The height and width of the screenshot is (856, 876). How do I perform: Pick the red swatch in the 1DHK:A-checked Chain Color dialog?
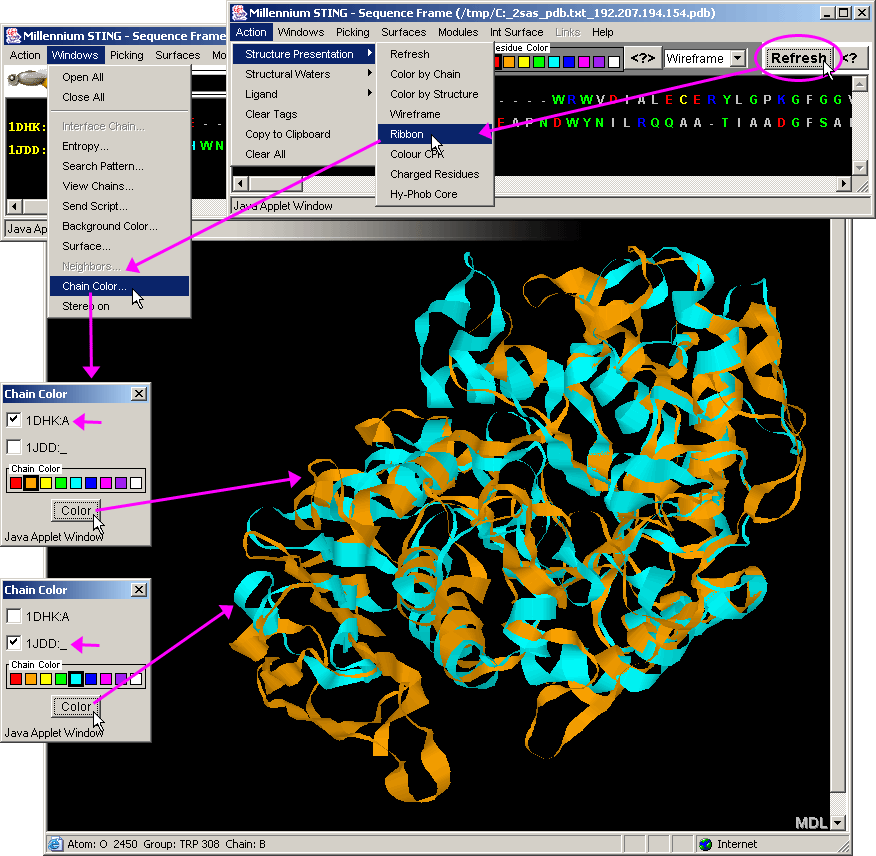point(16,483)
